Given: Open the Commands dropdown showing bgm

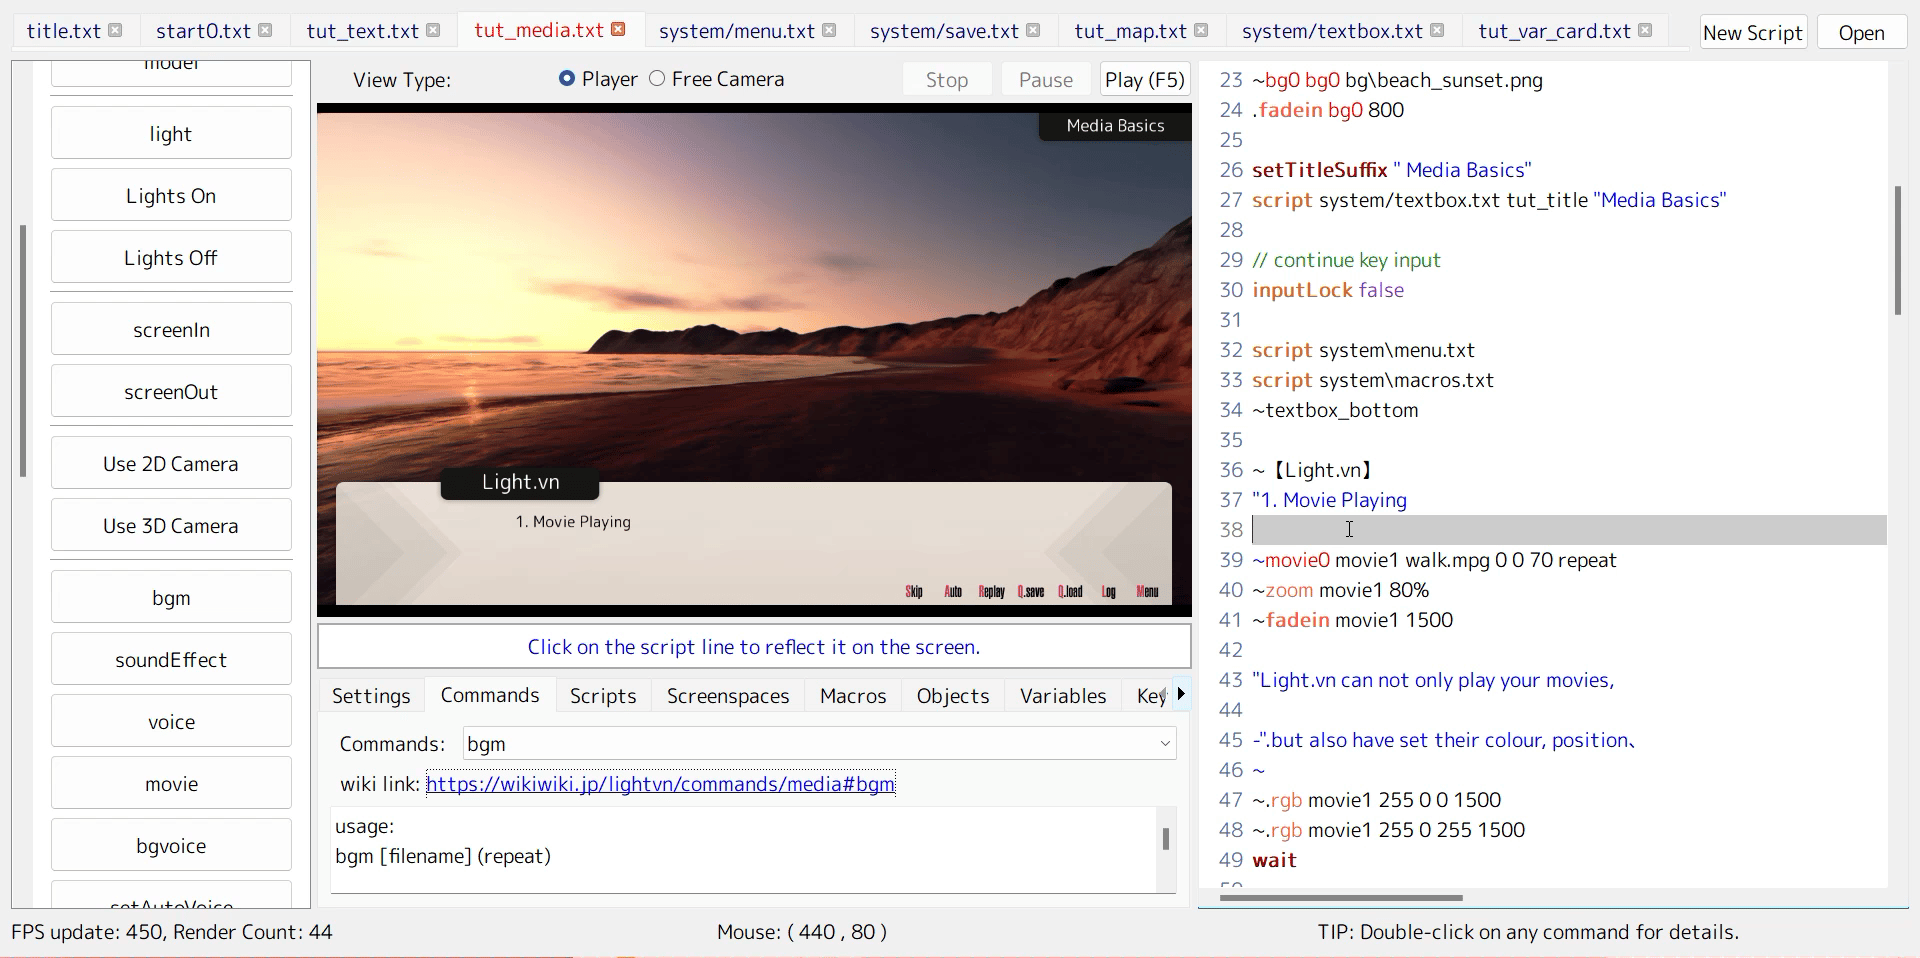Looking at the screenshot, I should point(819,743).
